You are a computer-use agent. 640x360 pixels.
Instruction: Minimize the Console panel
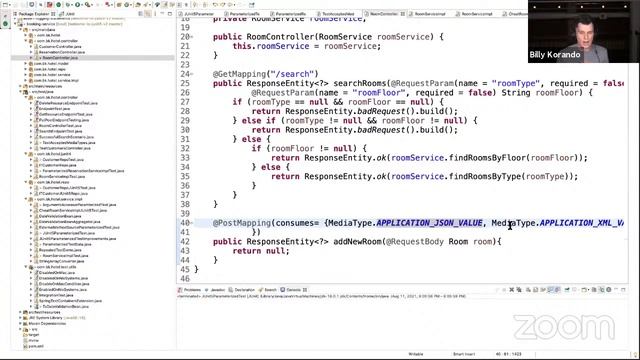click(x=616, y=290)
